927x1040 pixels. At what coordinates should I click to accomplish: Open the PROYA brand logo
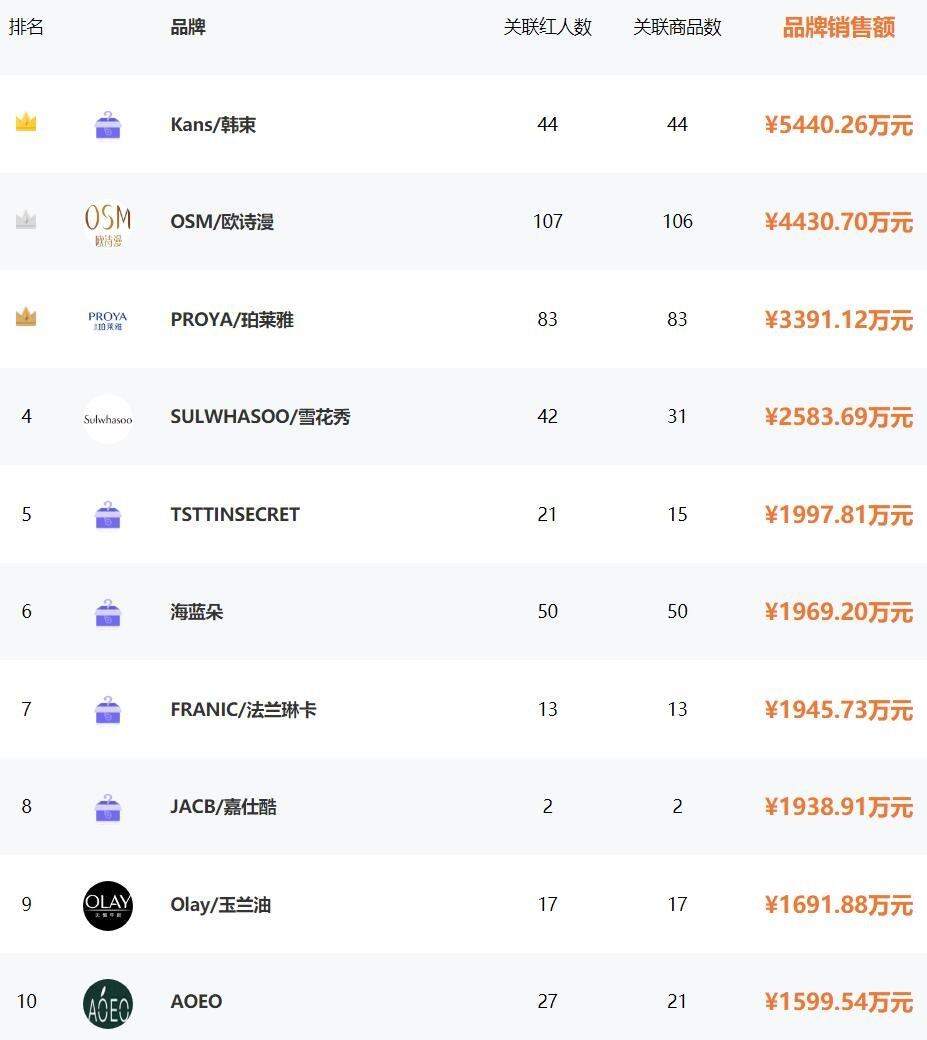pyautogui.click(x=107, y=320)
